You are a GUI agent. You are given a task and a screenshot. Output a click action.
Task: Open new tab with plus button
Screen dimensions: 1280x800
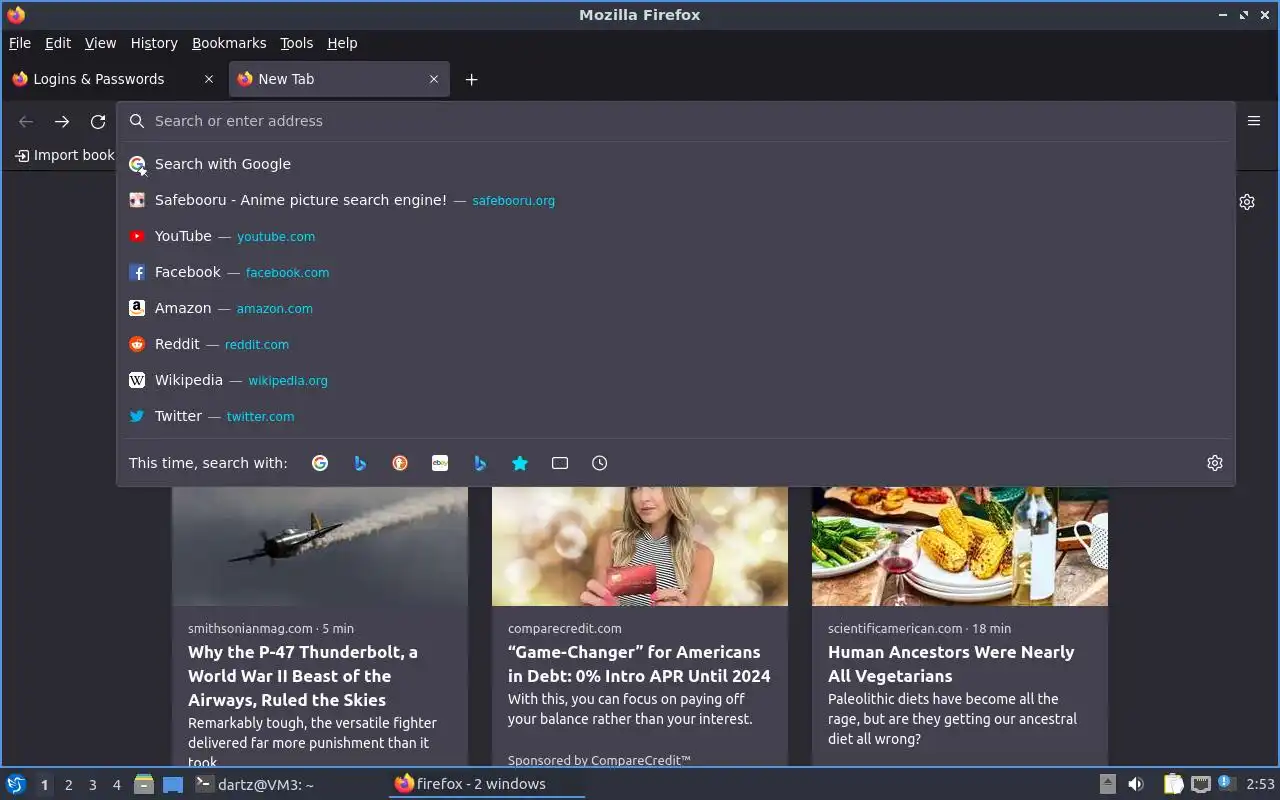coord(472,79)
